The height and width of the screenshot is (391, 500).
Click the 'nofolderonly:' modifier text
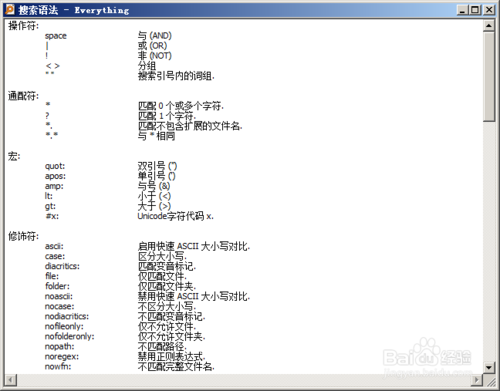69,336
